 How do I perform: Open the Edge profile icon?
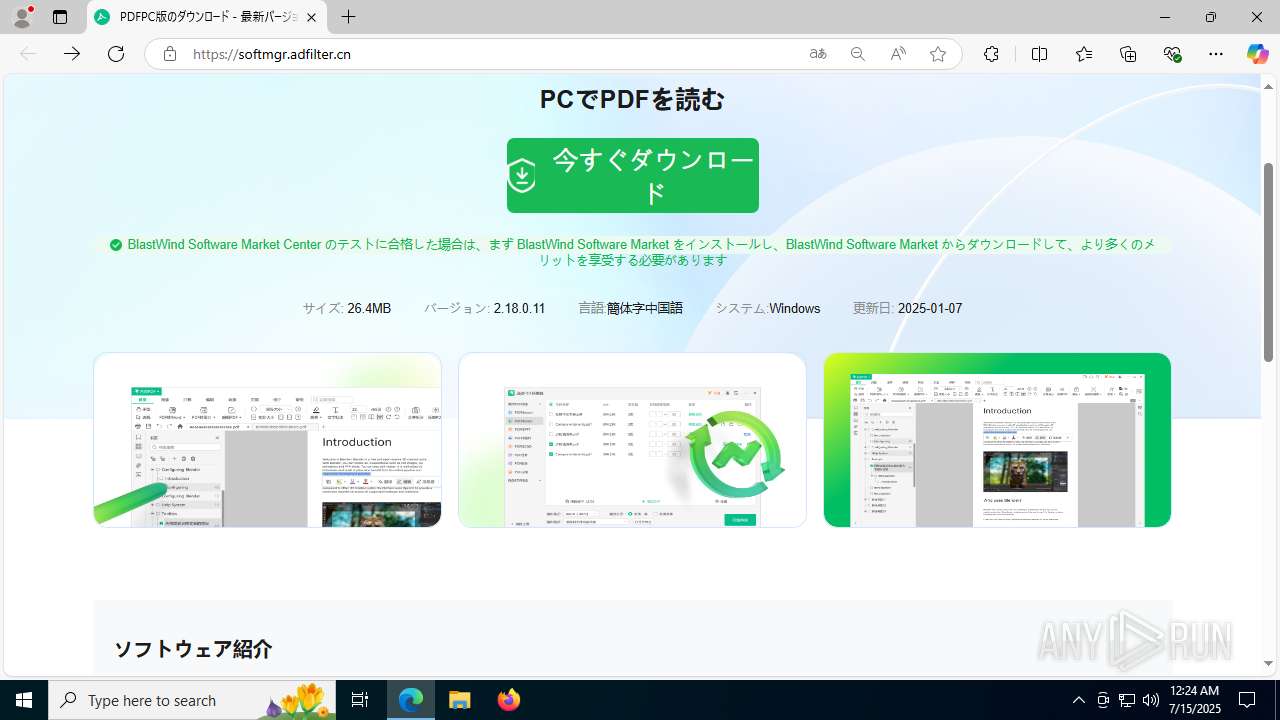pos(22,17)
